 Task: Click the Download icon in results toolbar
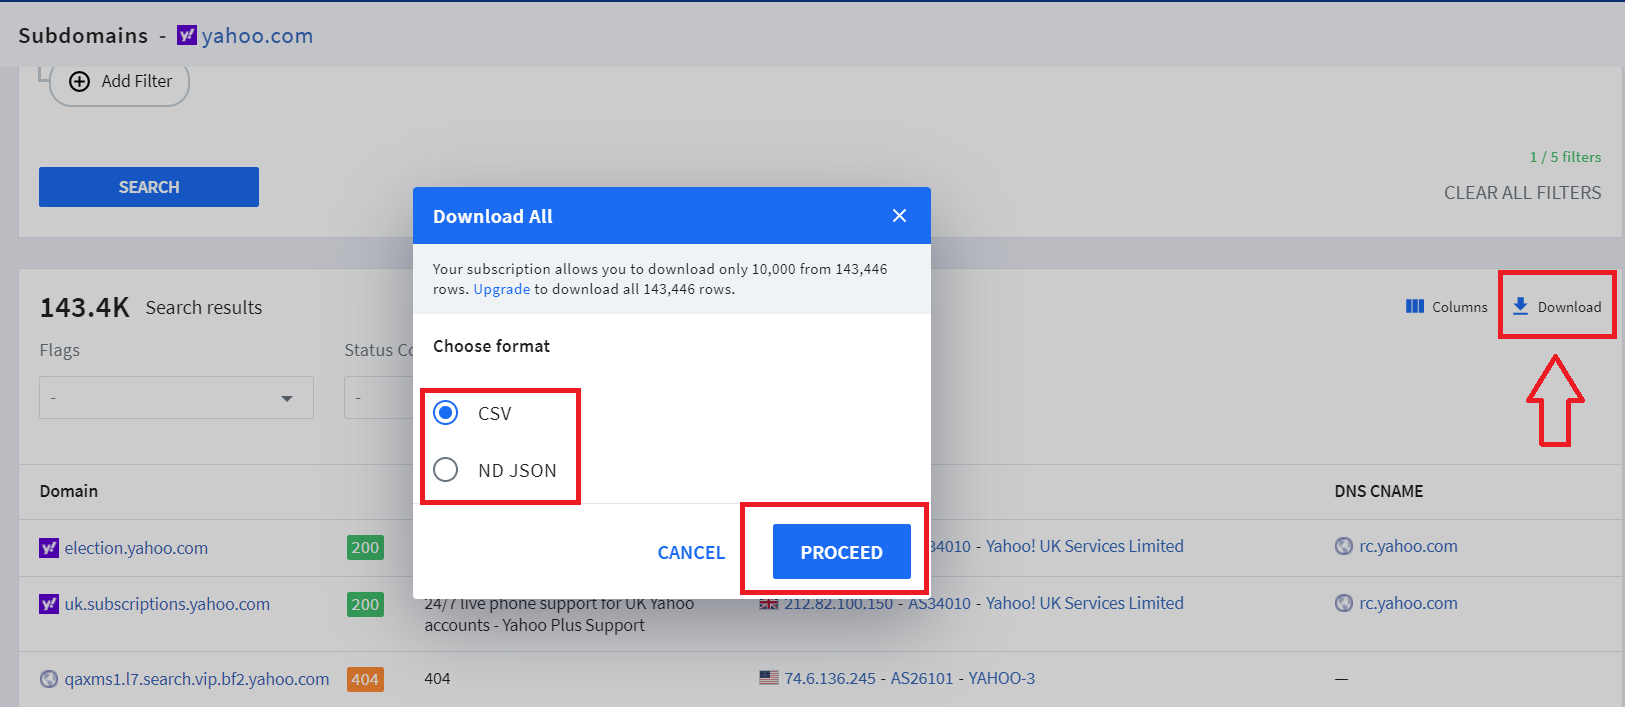(1520, 306)
